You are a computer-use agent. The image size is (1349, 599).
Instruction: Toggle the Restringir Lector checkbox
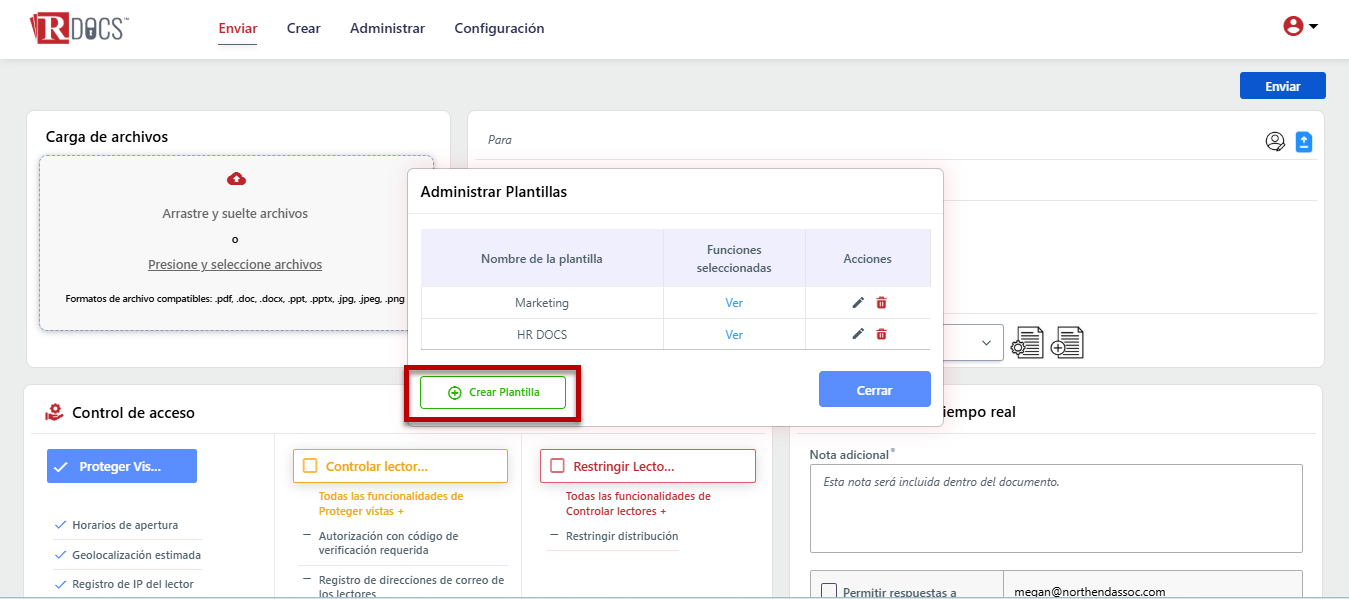pyautogui.click(x=557, y=466)
